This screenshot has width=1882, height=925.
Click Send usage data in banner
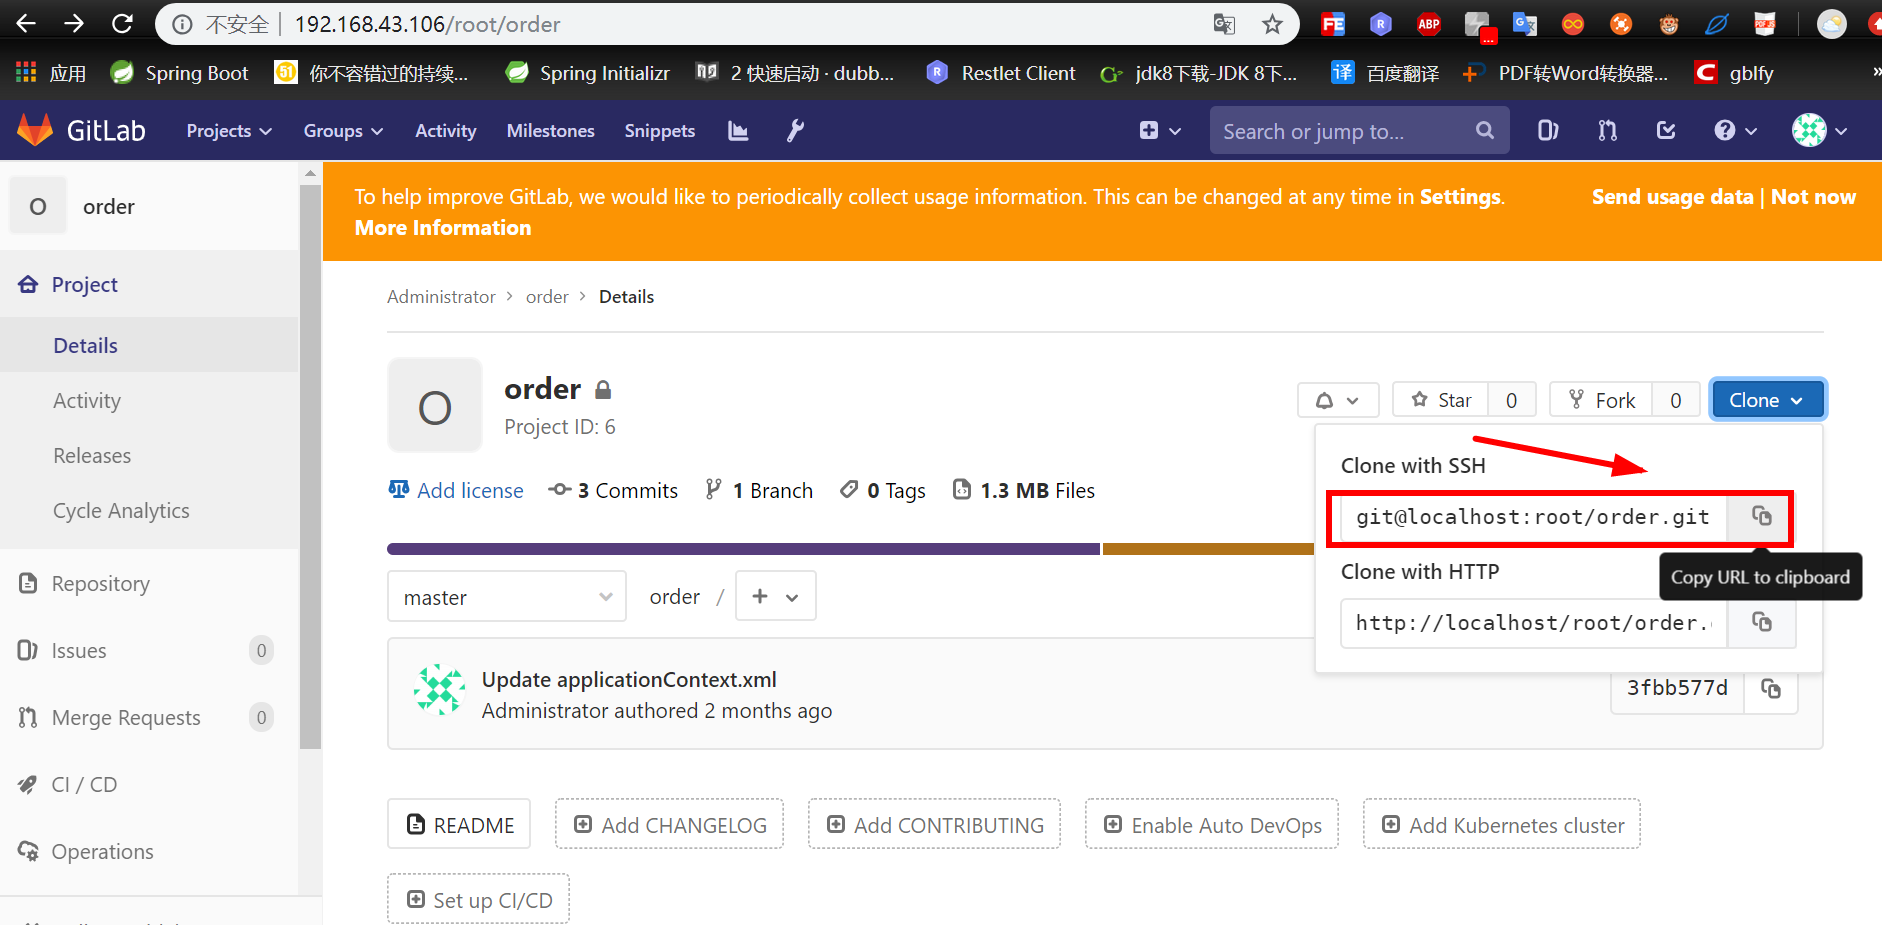1672,197
